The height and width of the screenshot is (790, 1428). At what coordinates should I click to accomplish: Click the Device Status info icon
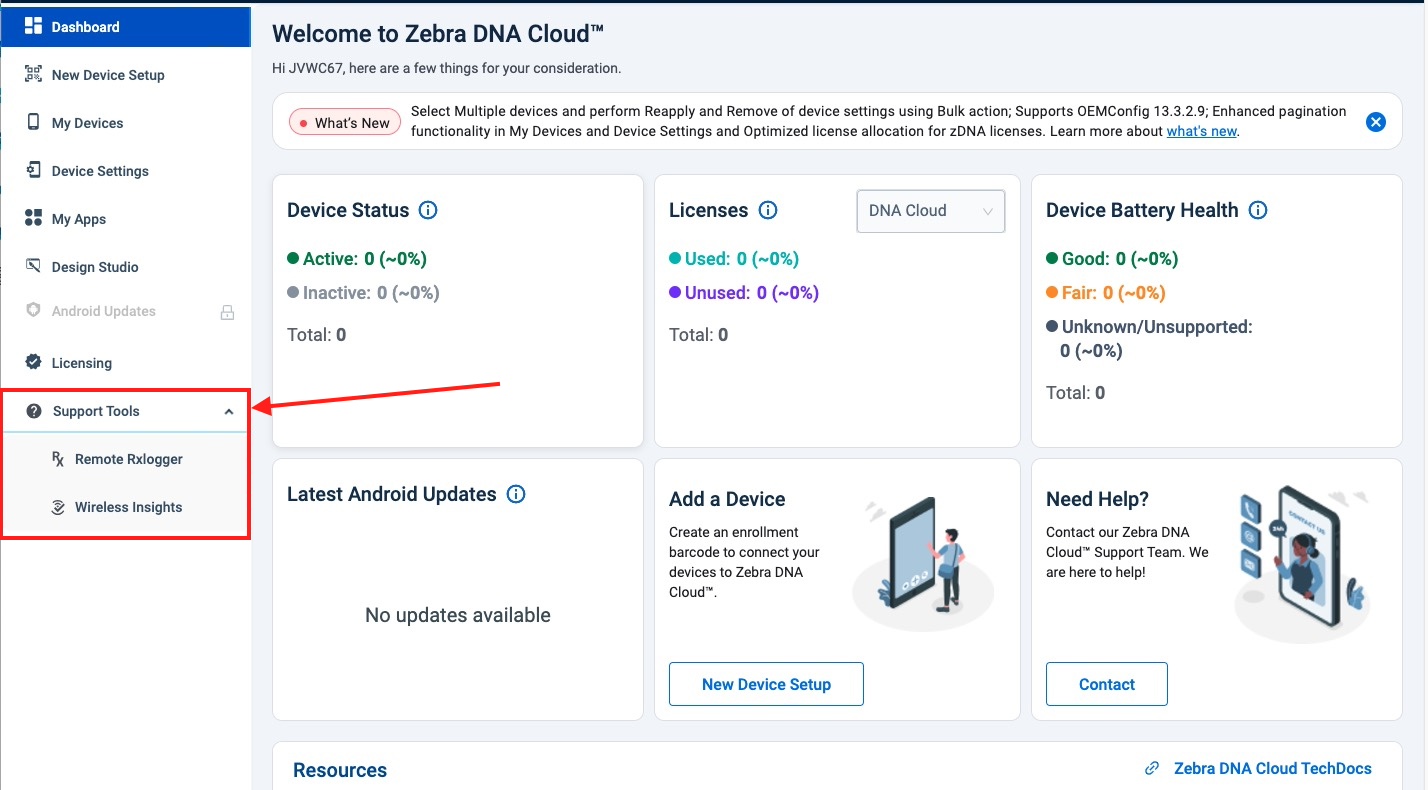tap(428, 210)
